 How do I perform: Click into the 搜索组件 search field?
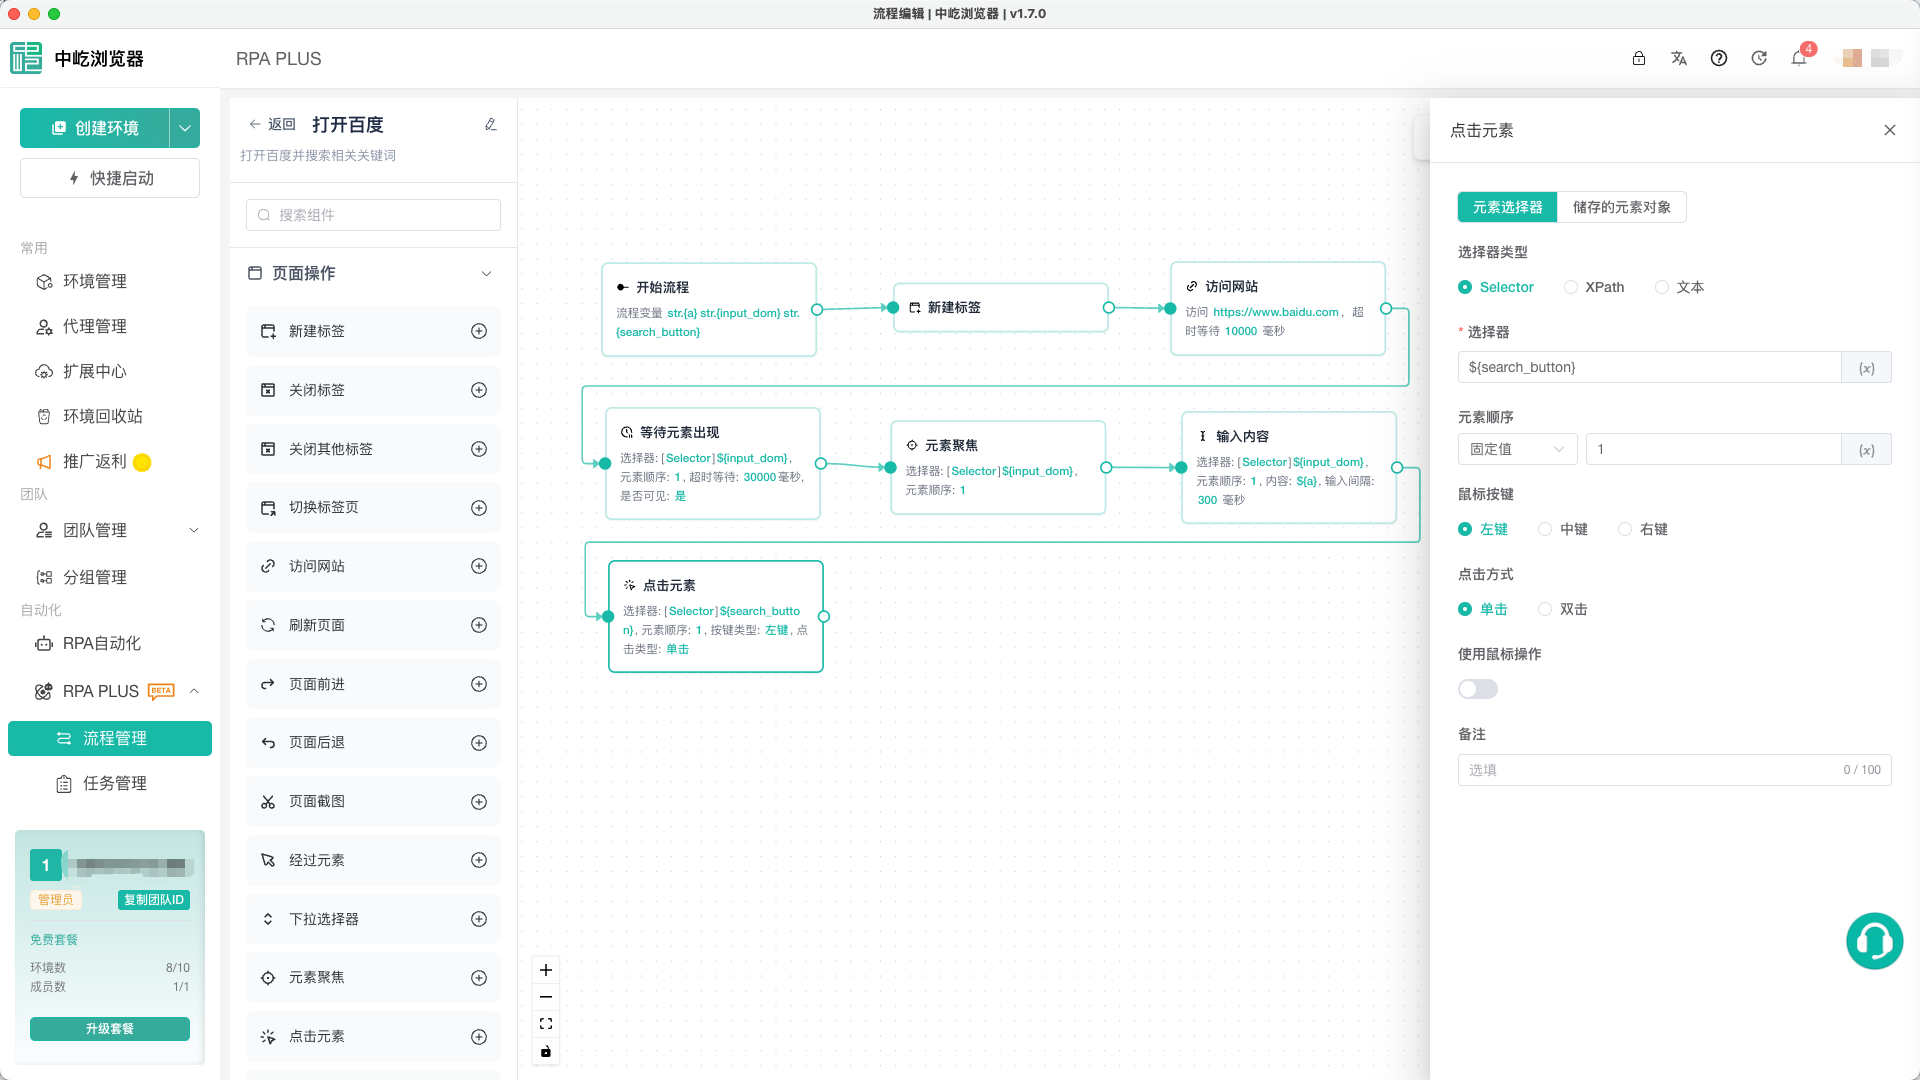click(373, 215)
